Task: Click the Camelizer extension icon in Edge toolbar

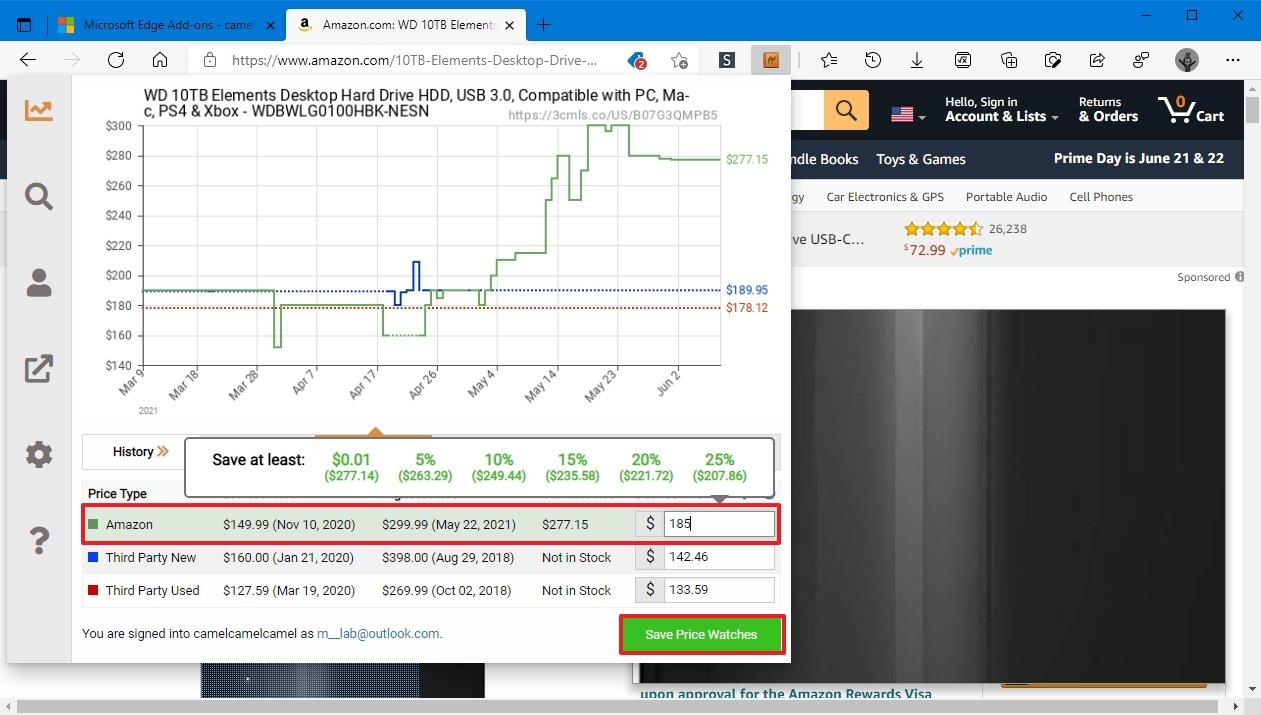Action: click(x=771, y=60)
